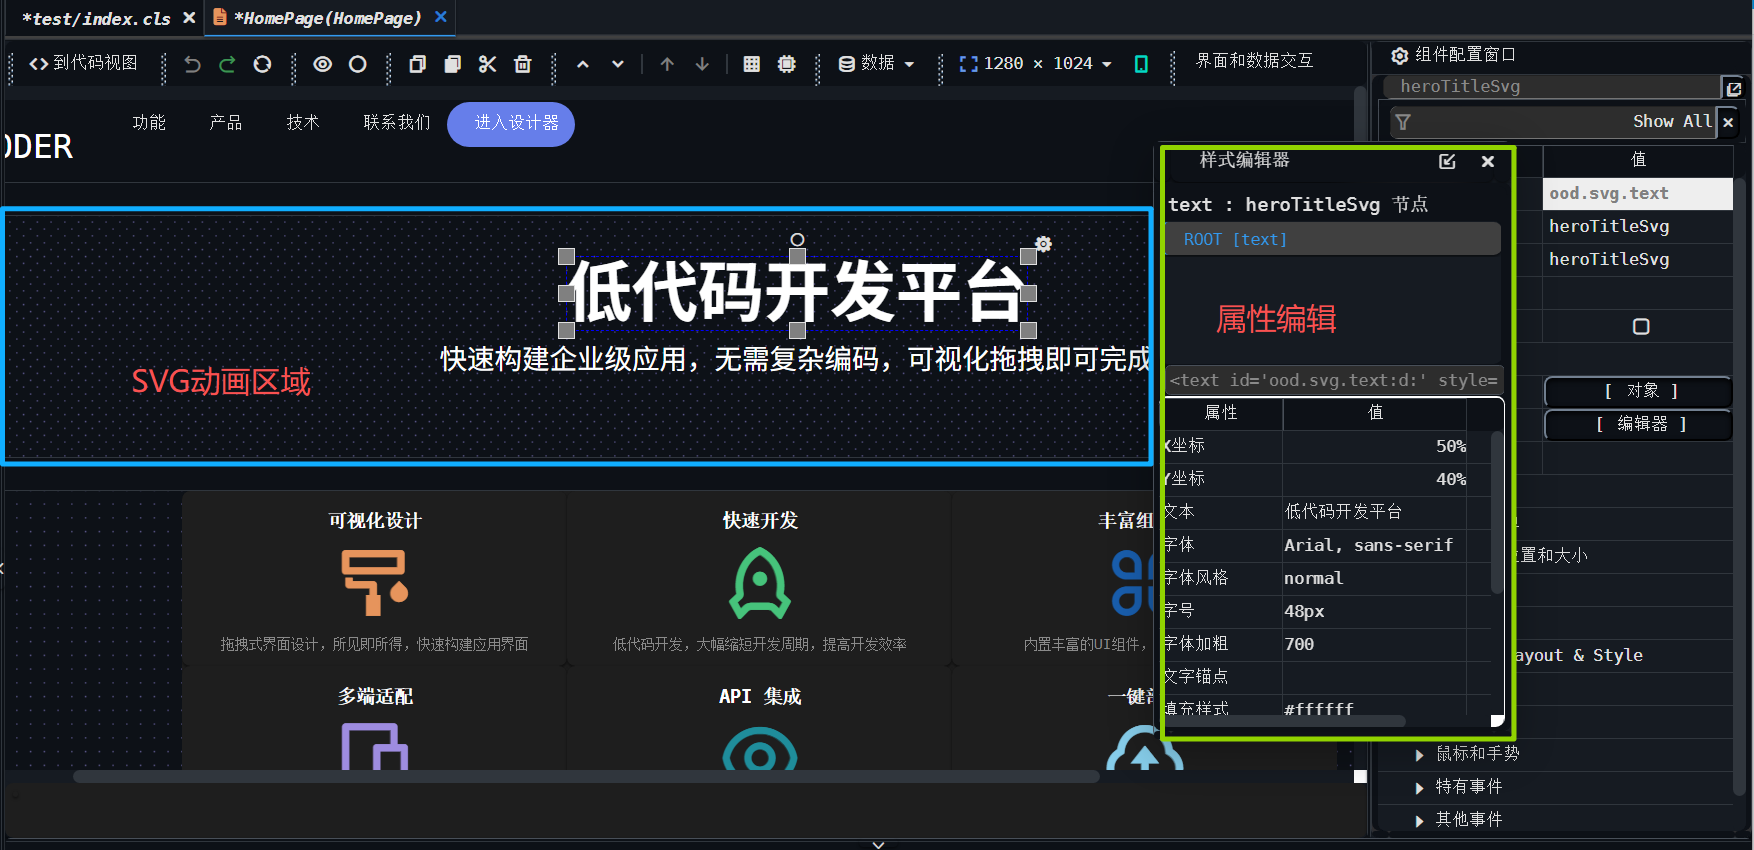Image resolution: width=1754 pixels, height=850 pixels.
Task: Close the HomePage tab
Action: pyautogui.click(x=441, y=17)
